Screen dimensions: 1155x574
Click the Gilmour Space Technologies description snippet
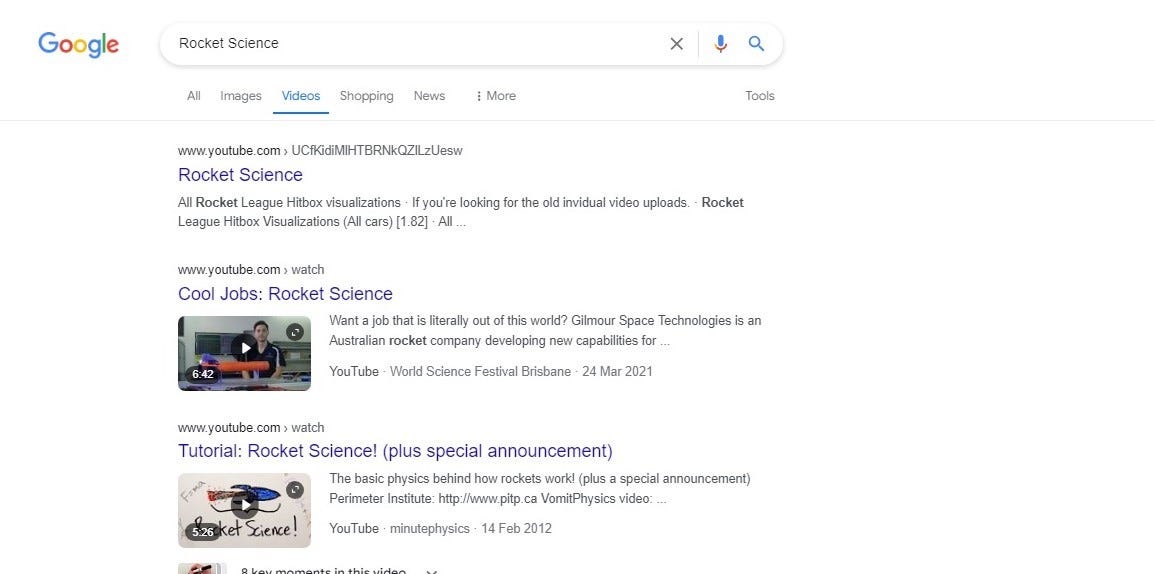point(545,331)
